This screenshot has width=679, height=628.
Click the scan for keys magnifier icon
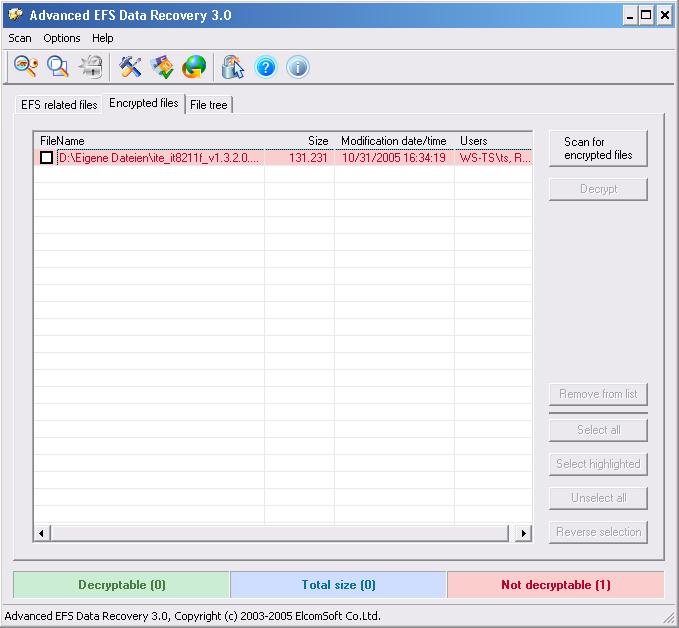pos(26,67)
